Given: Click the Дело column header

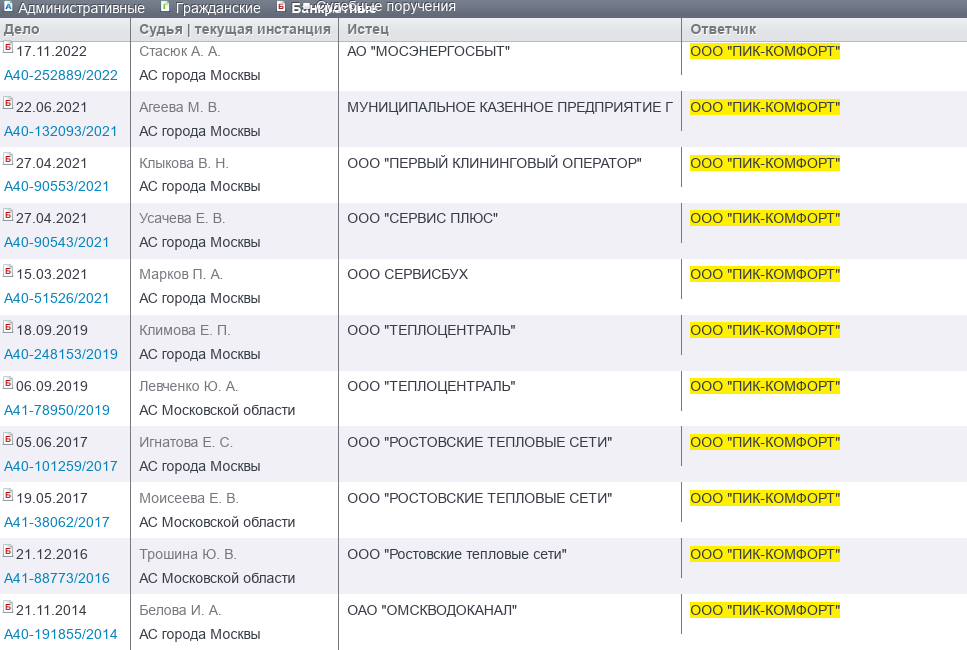Looking at the screenshot, I should click(22, 29).
